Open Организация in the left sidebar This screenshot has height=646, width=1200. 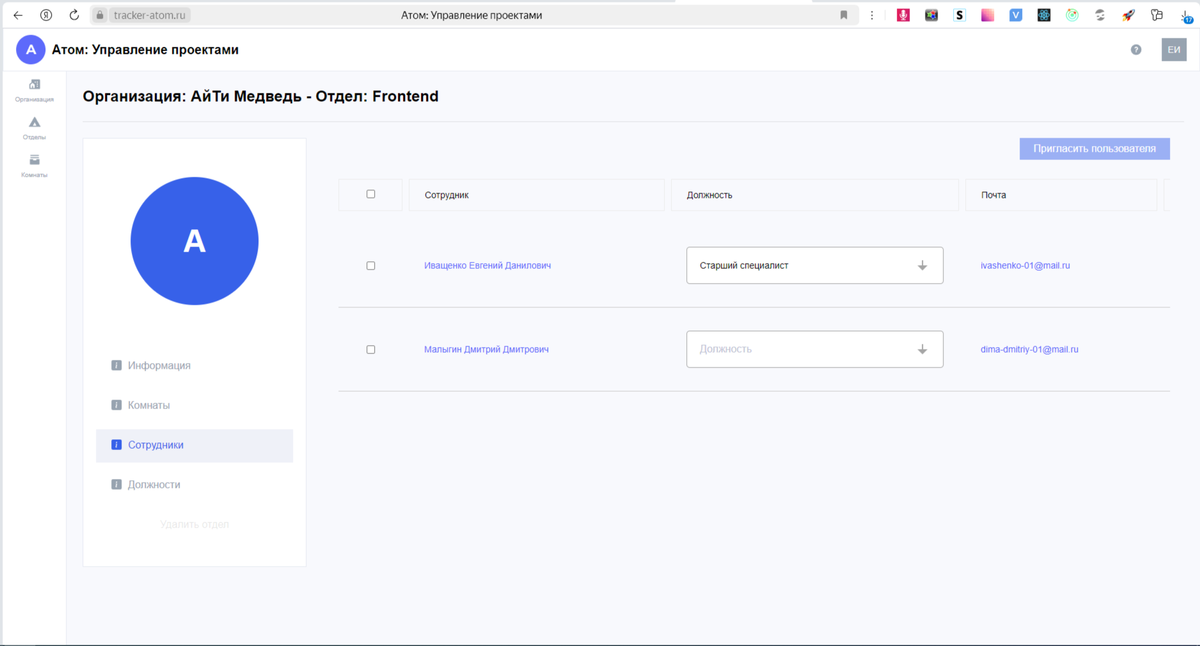[x=34, y=90]
